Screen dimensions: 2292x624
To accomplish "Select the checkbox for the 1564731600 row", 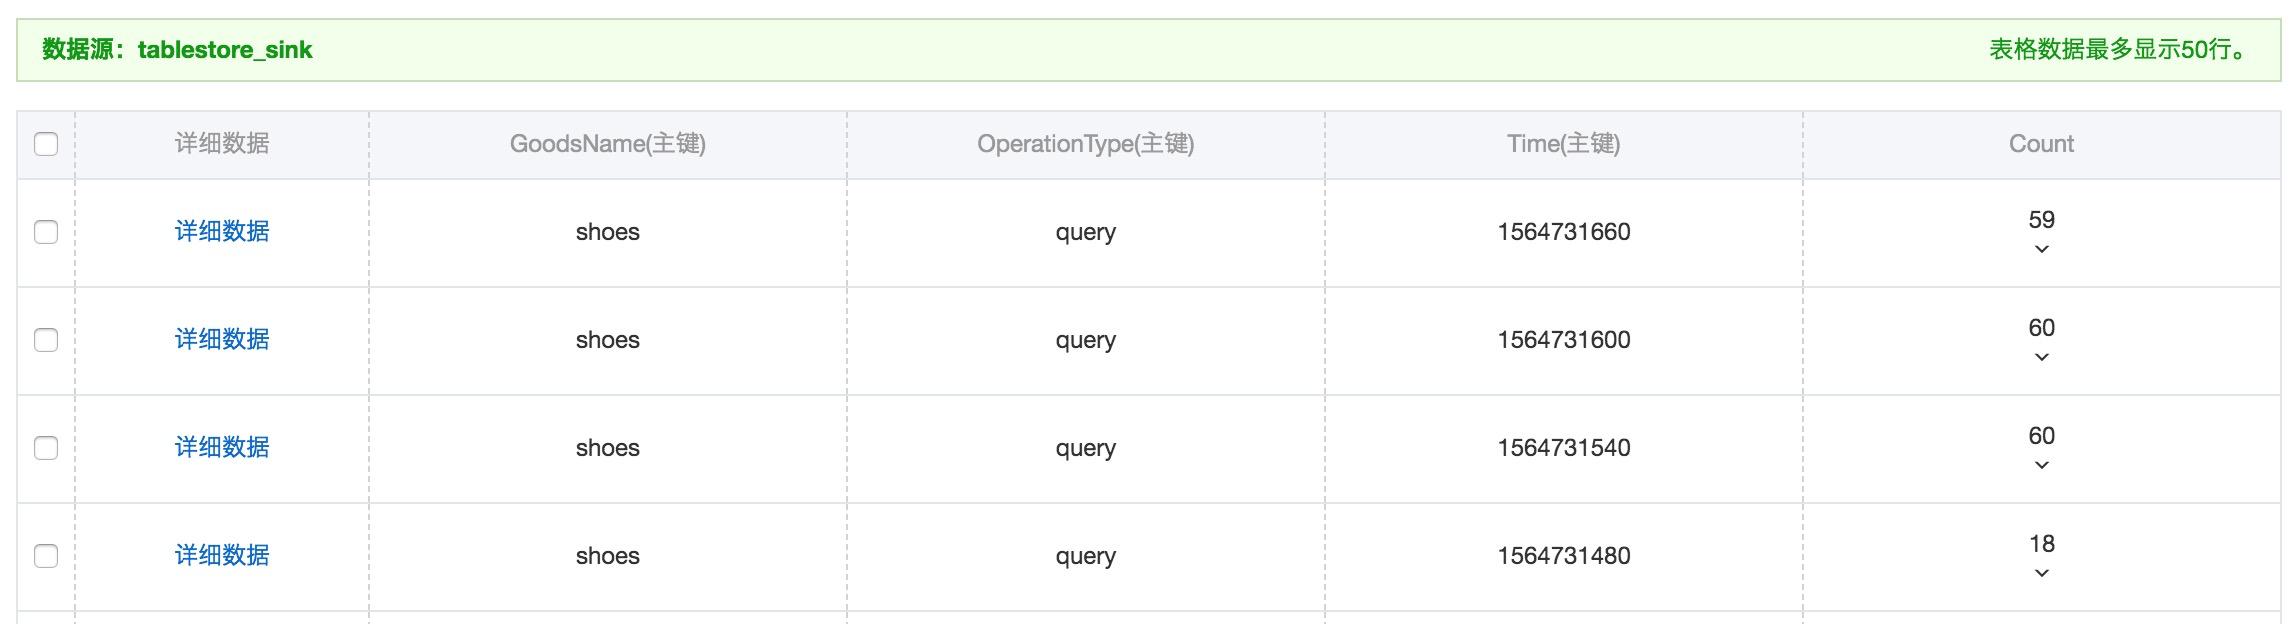I will 46,340.
